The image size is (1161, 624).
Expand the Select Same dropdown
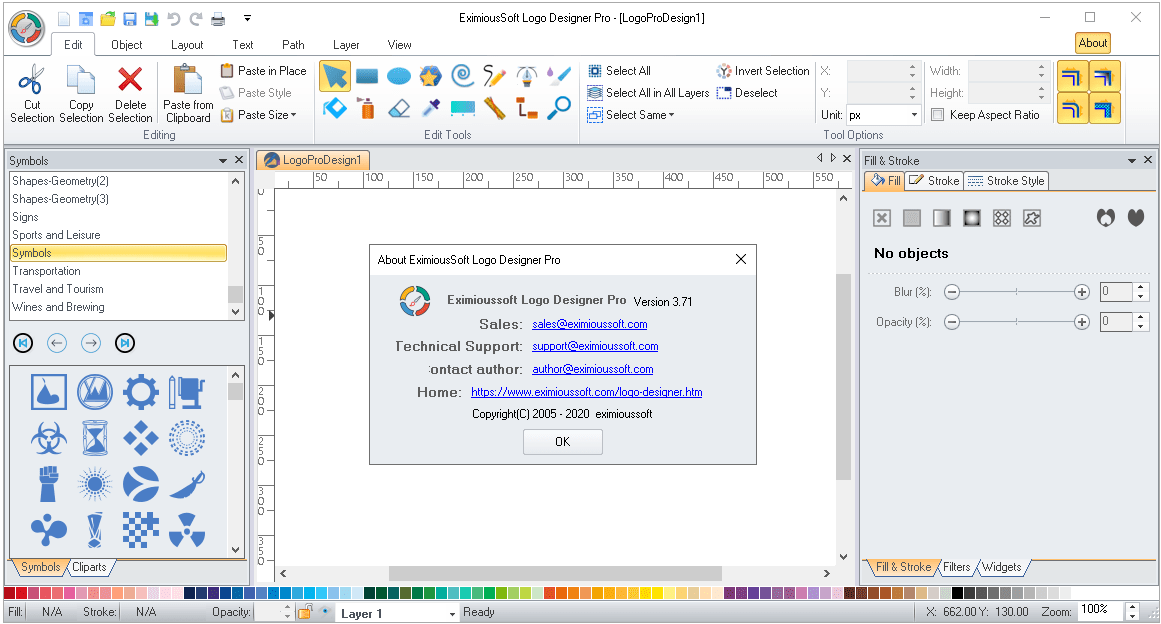672,115
